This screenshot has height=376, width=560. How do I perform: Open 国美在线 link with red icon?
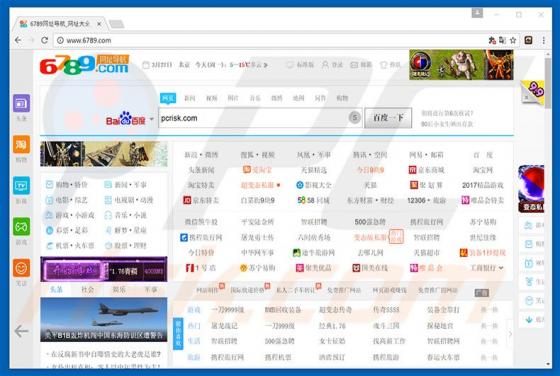(x=370, y=268)
